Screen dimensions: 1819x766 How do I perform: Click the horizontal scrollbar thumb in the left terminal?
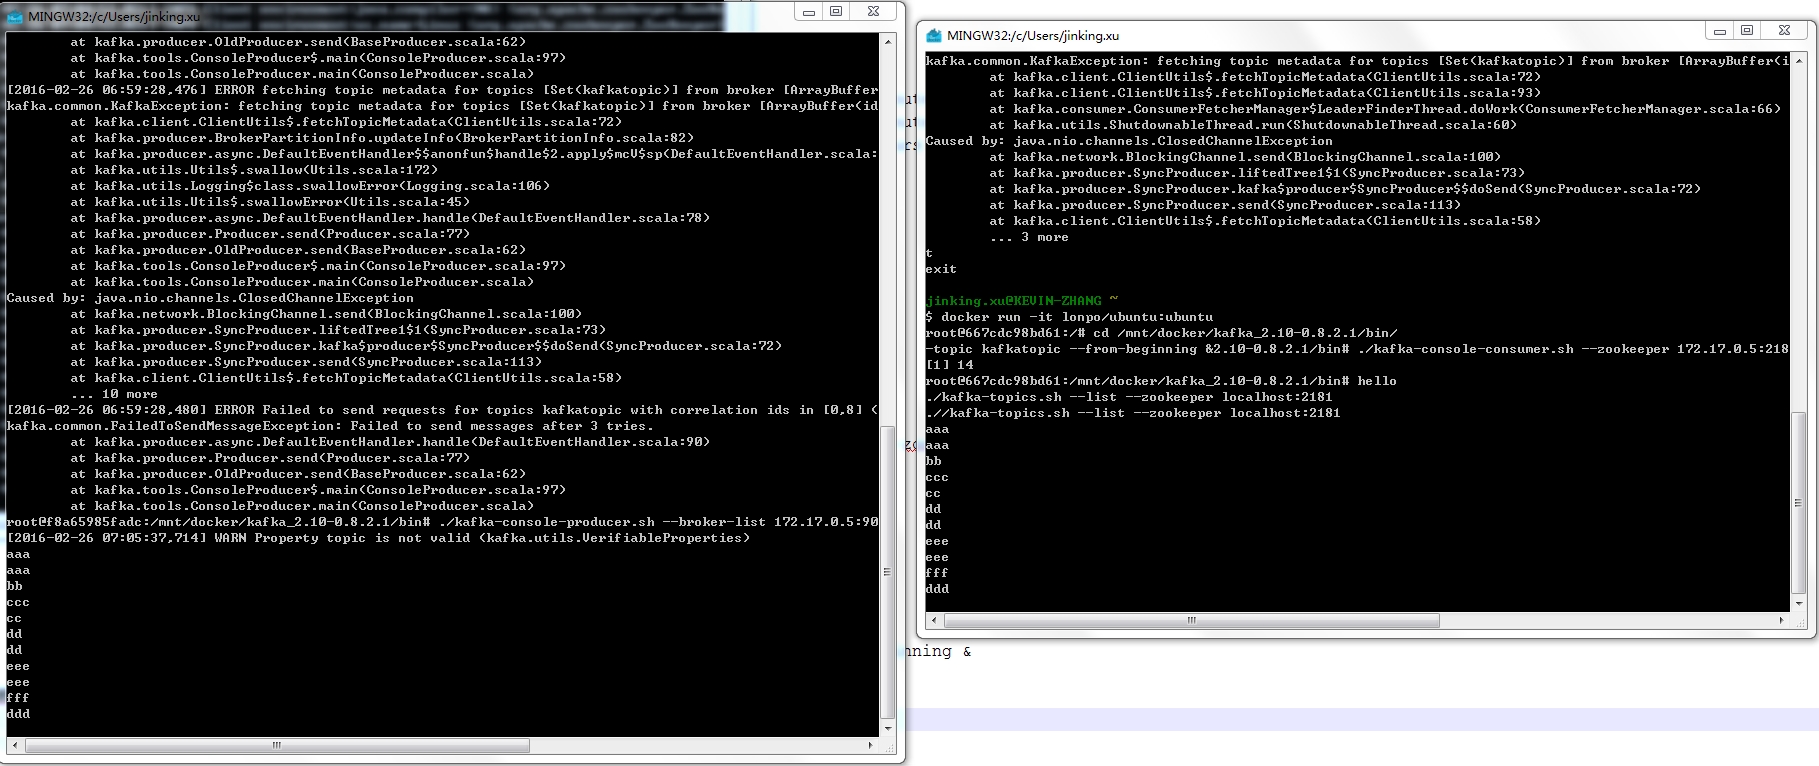(x=277, y=746)
